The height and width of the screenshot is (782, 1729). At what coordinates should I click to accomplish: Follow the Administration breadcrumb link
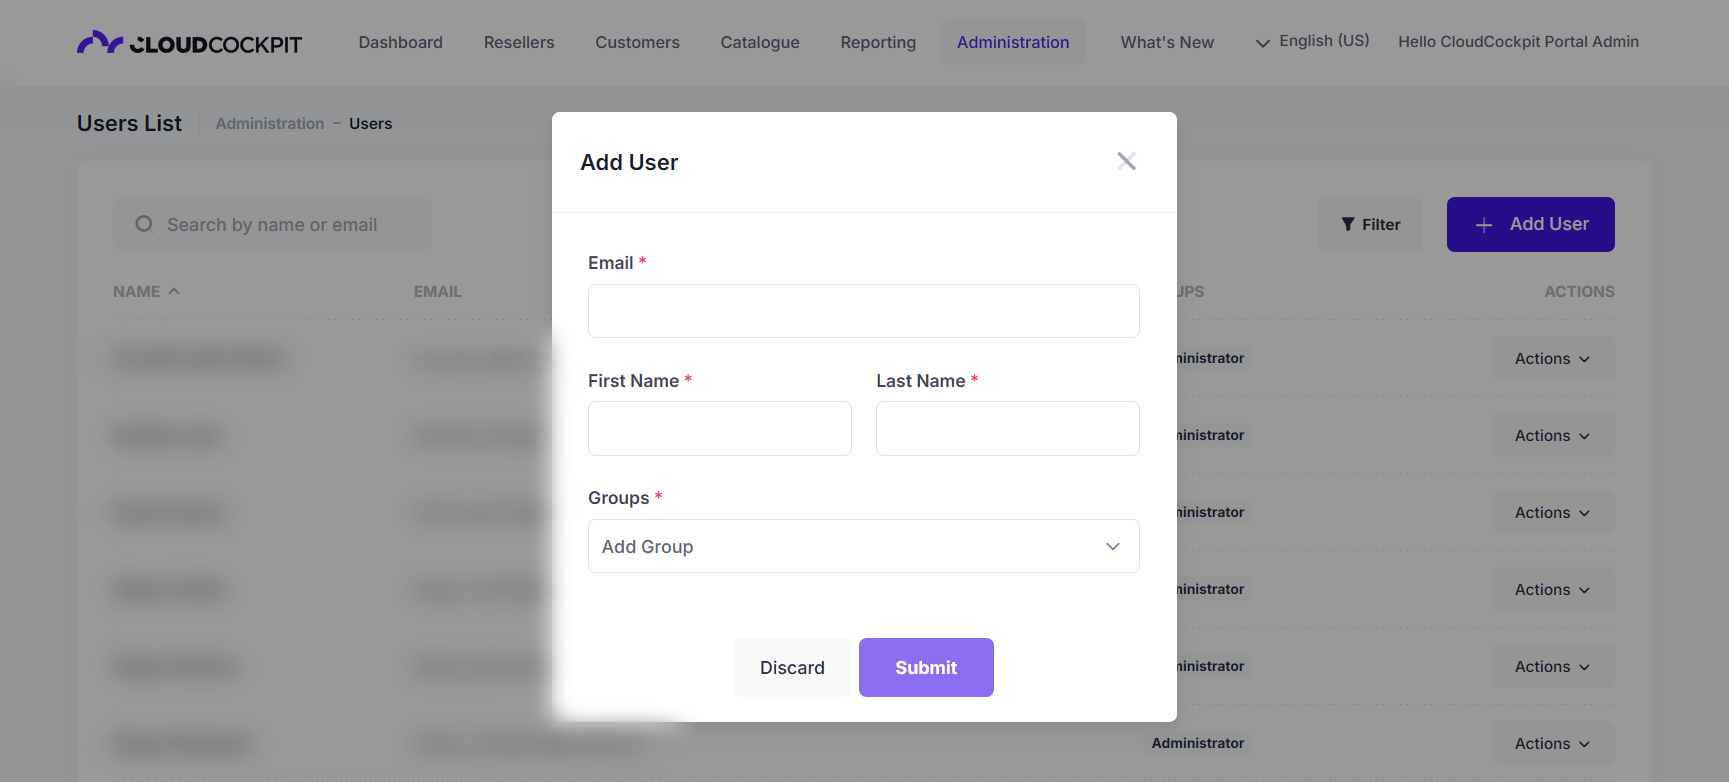click(270, 123)
